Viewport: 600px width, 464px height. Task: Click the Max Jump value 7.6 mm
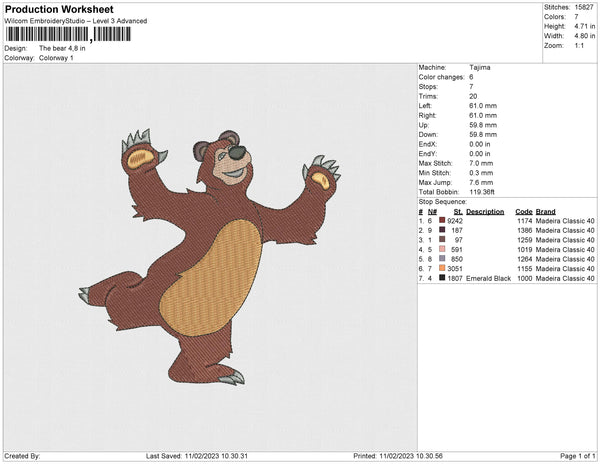coord(481,182)
